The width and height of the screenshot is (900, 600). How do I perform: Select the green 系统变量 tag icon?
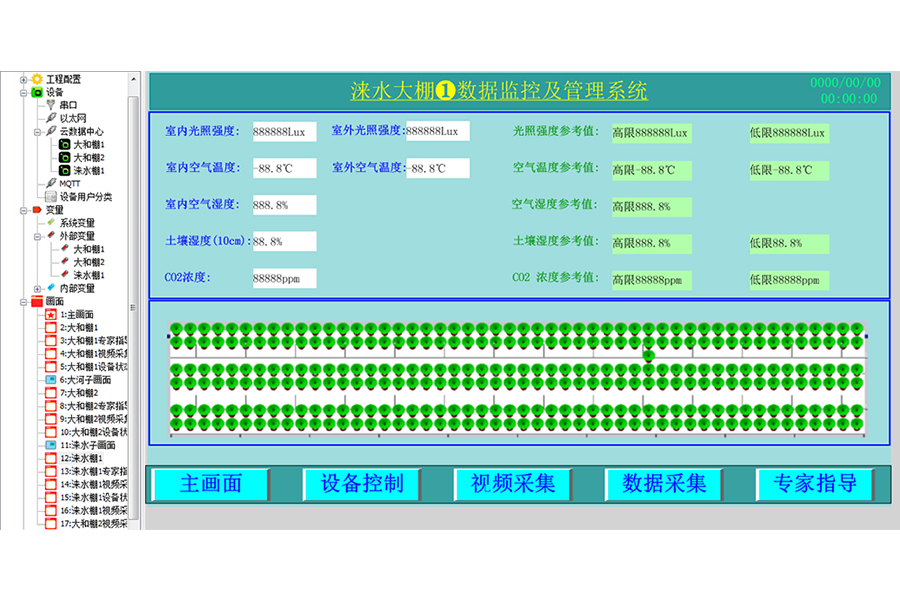tap(51, 222)
